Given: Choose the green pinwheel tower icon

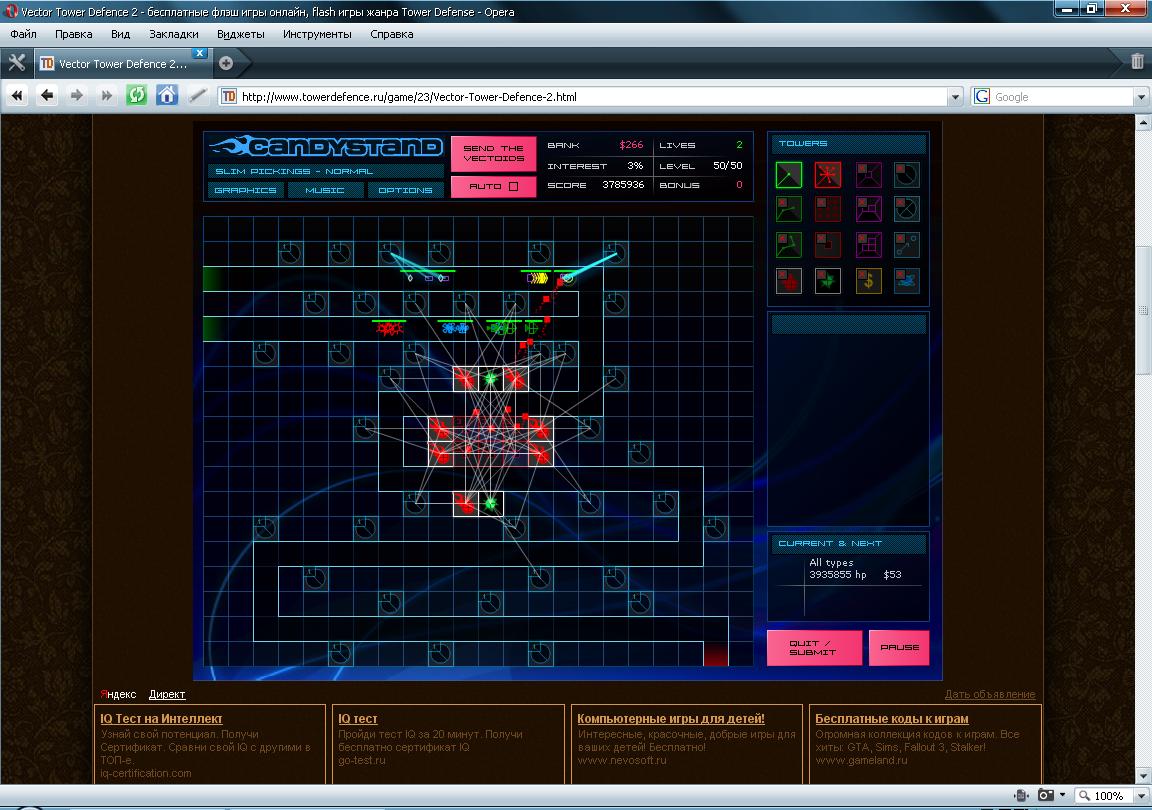Looking at the screenshot, I should click(x=828, y=281).
